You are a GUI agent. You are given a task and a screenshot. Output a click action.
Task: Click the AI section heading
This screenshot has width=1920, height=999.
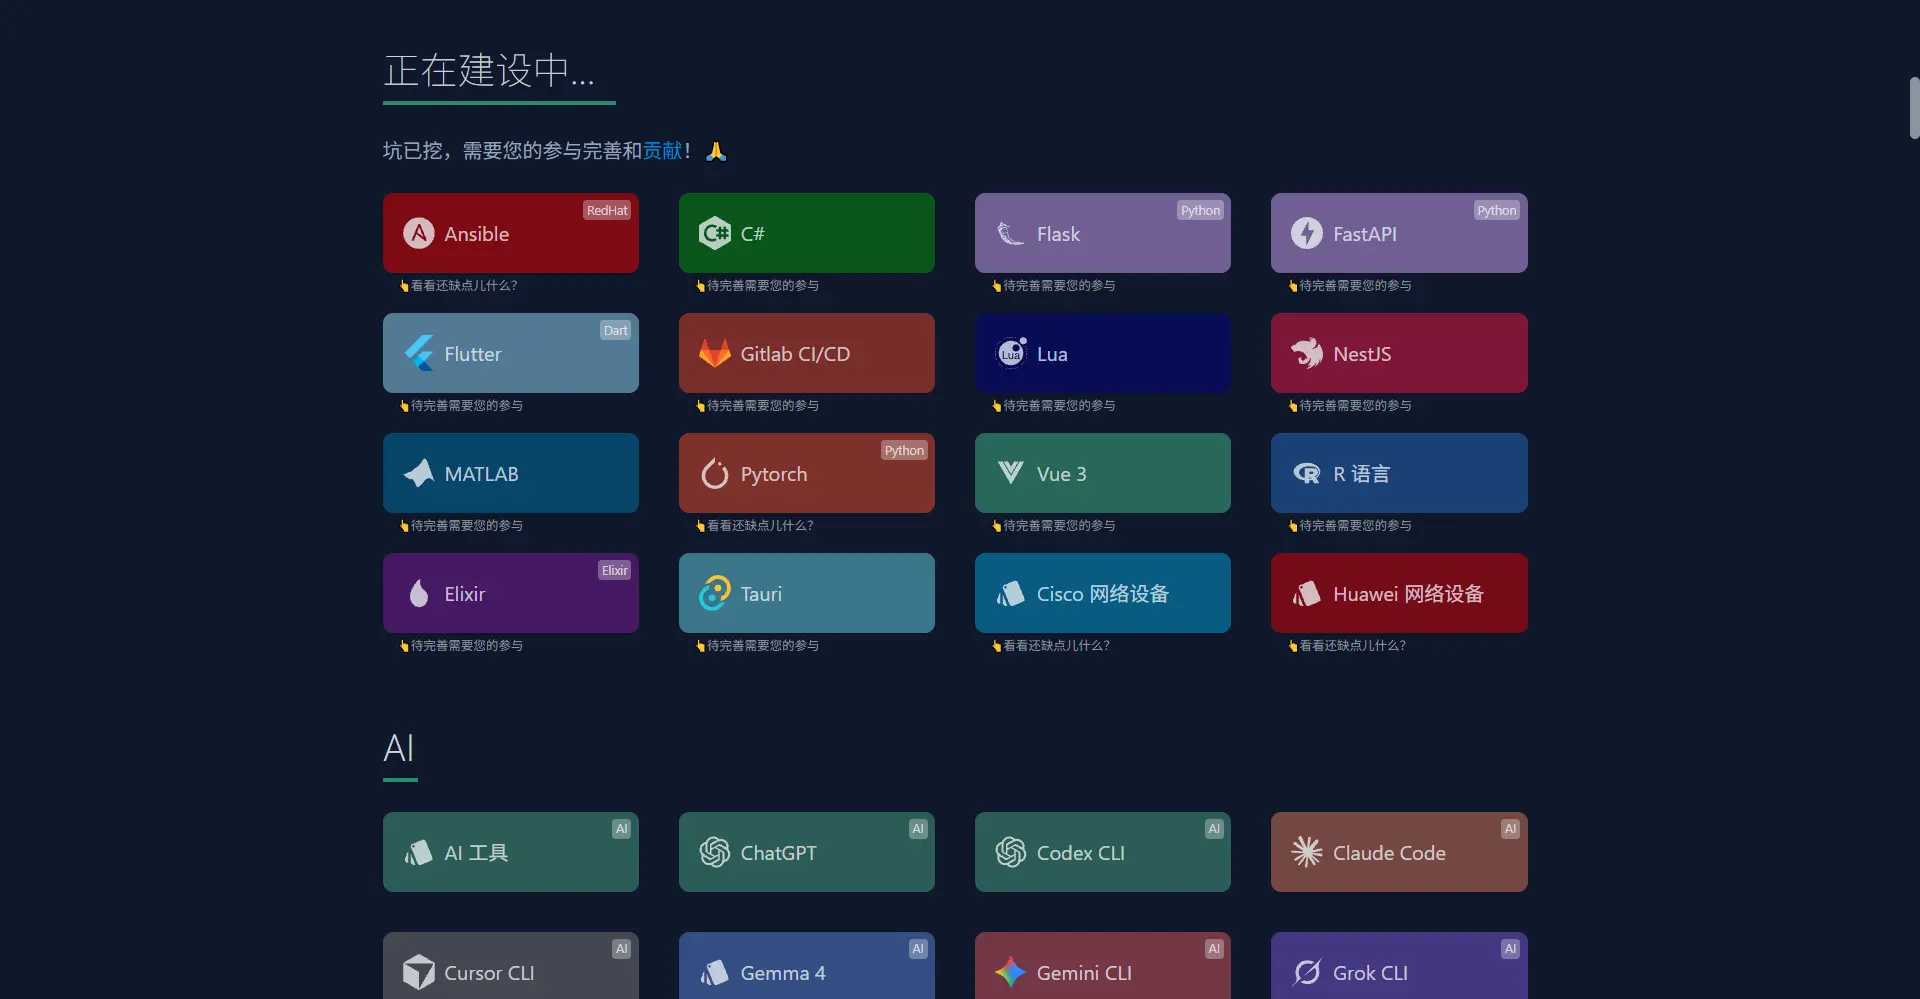399,748
